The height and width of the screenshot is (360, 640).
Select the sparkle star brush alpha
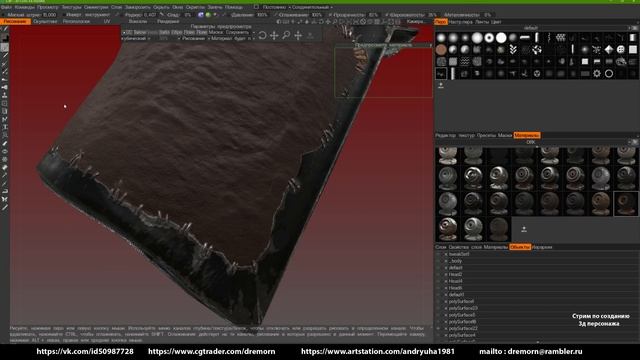point(597,50)
